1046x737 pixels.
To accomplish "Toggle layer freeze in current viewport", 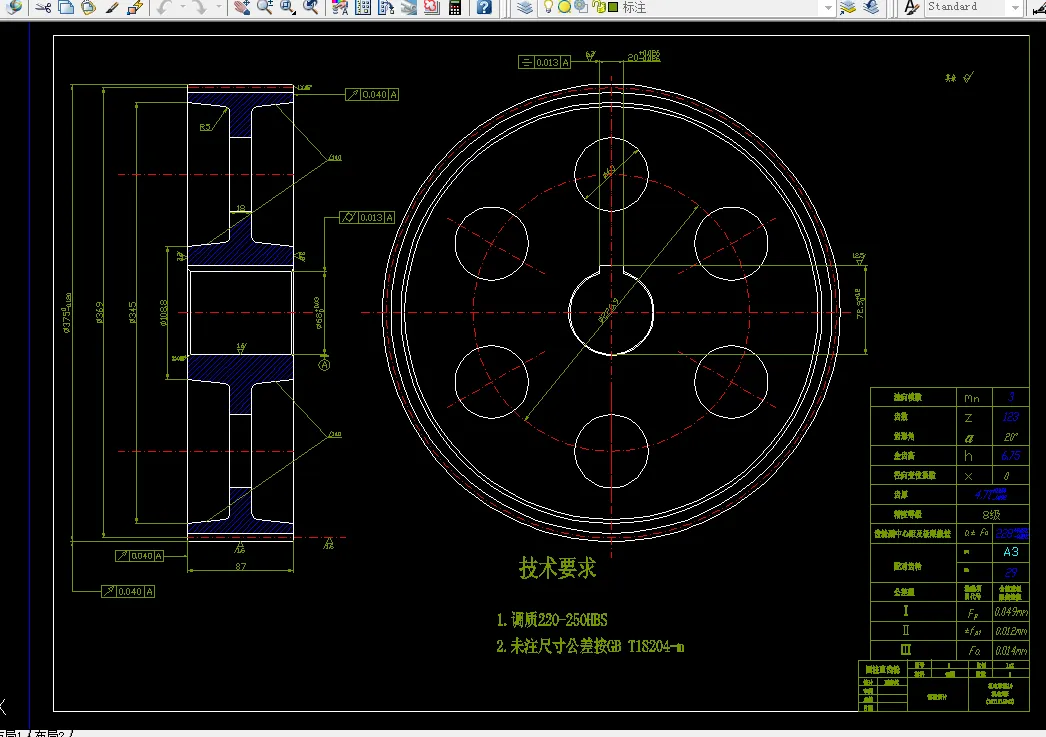I will point(581,7).
